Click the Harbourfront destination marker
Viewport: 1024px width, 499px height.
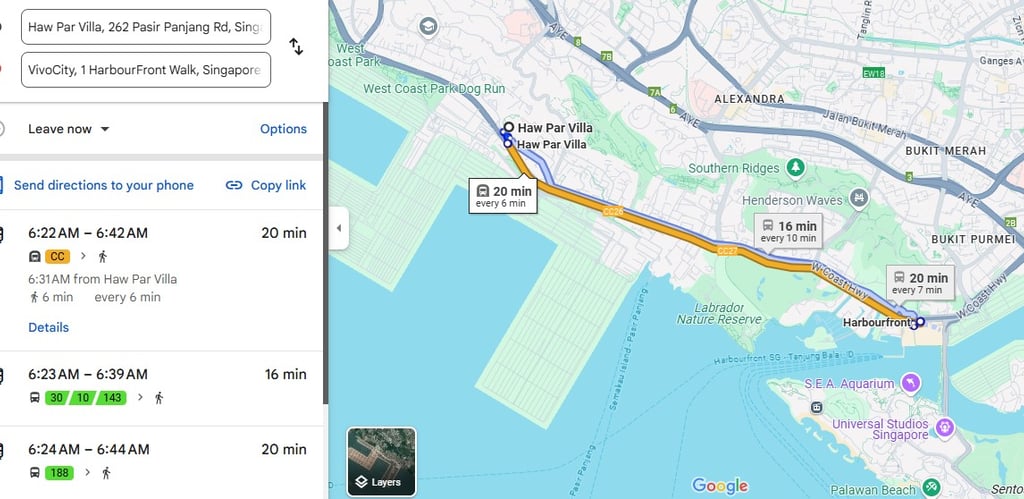pyautogui.click(x=920, y=321)
